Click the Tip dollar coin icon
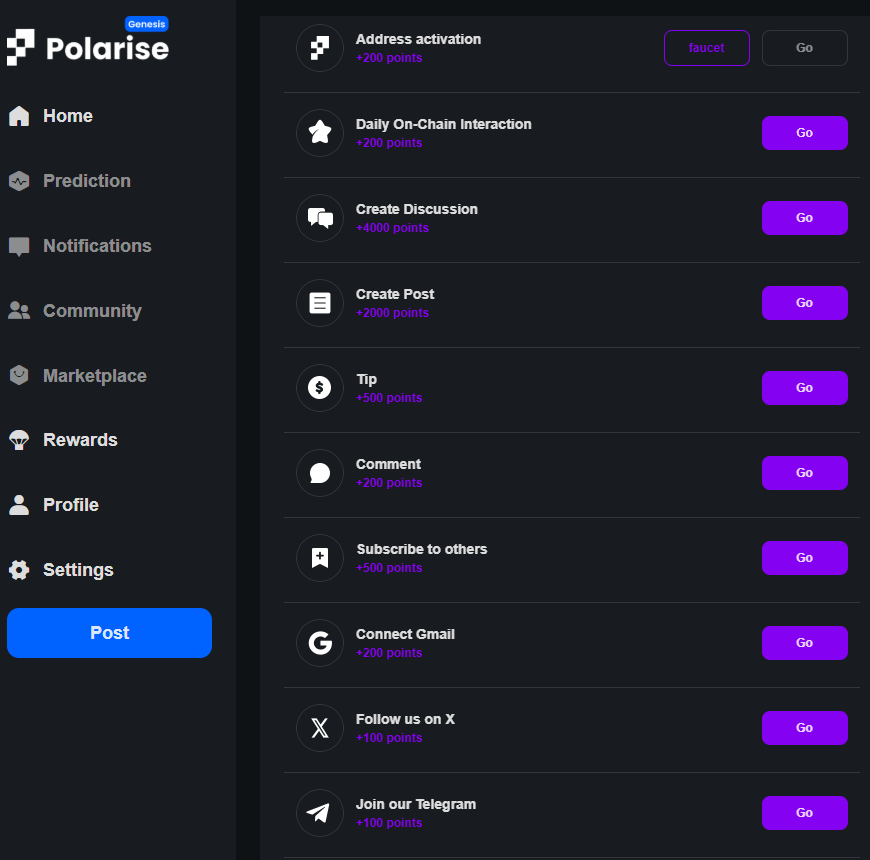This screenshot has height=860, width=870. pos(320,388)
